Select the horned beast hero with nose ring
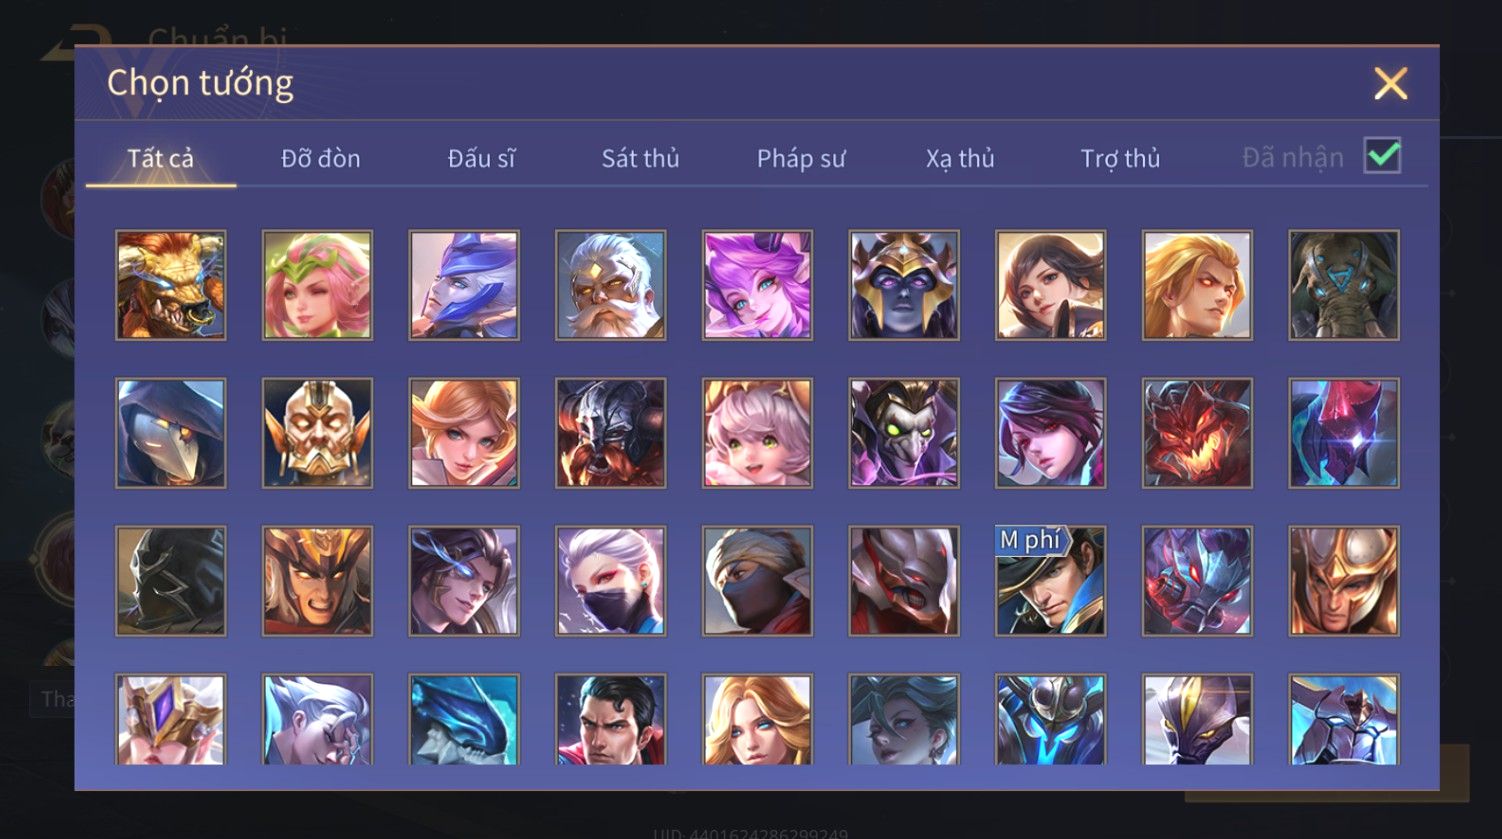1502x839 pixels. [171, 285]
